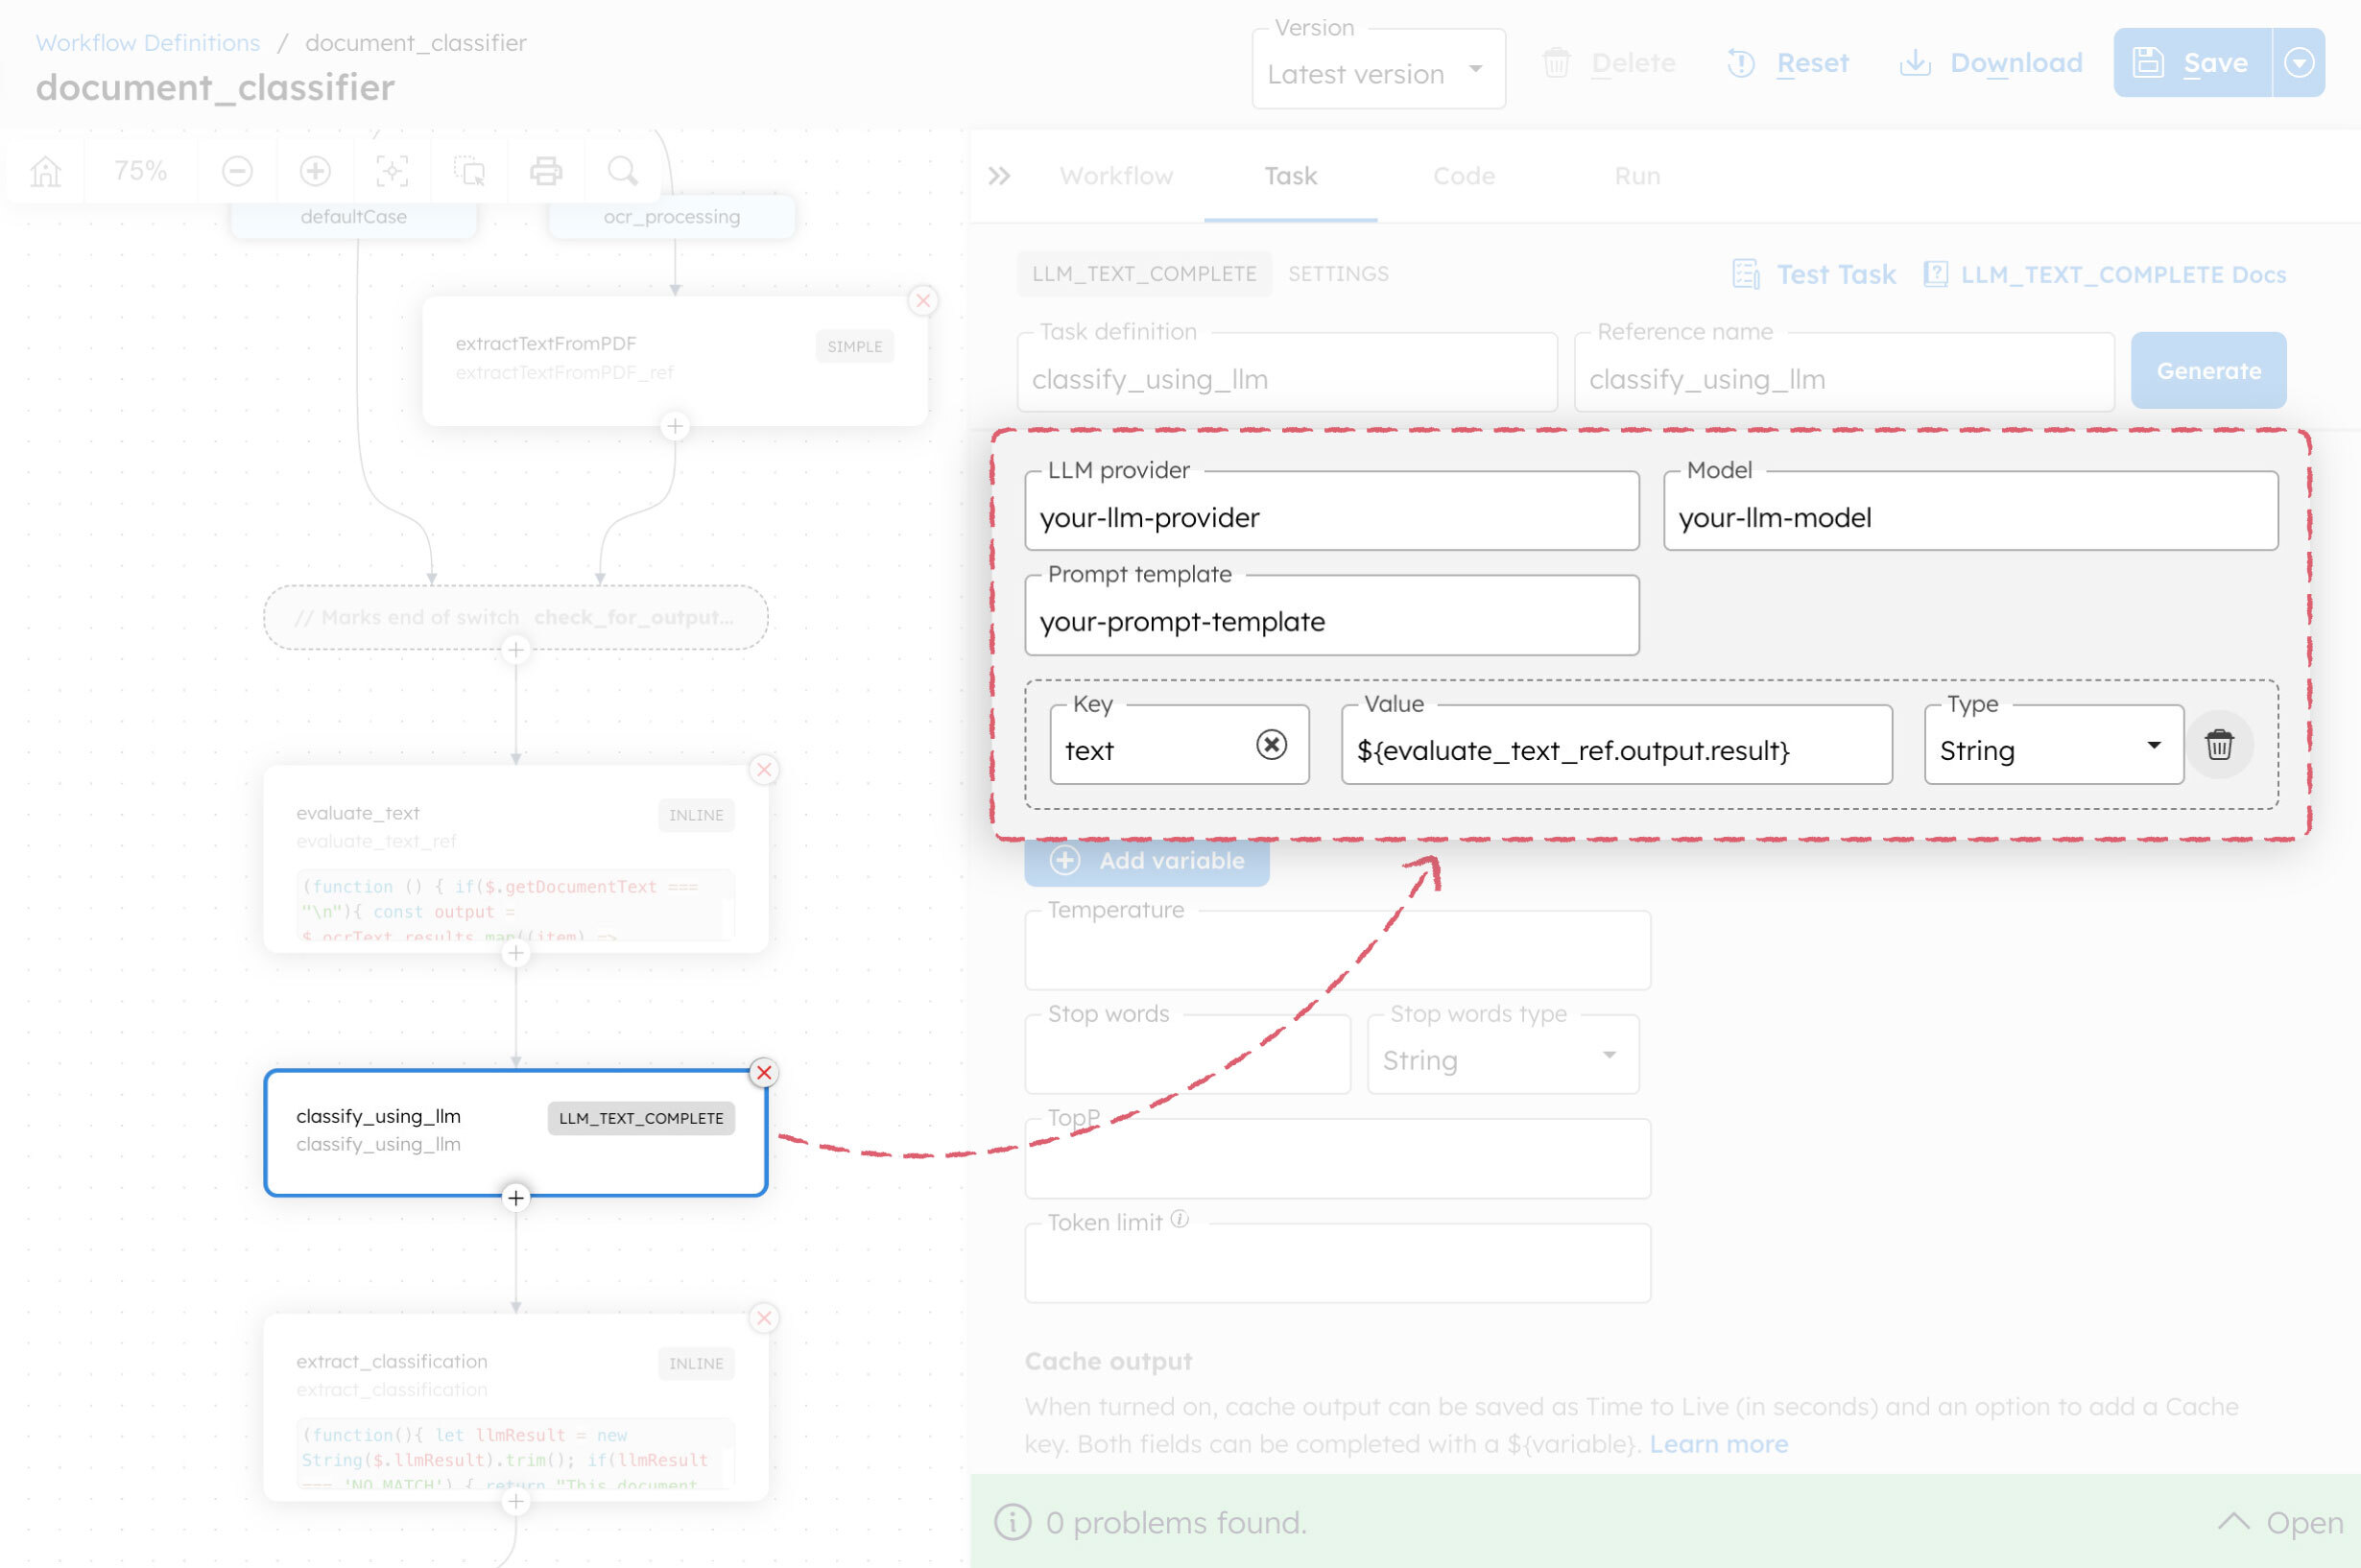Switch to the Code tab
The height and width of the screenshot is (1568, 2361).
tap(1464, 176)
